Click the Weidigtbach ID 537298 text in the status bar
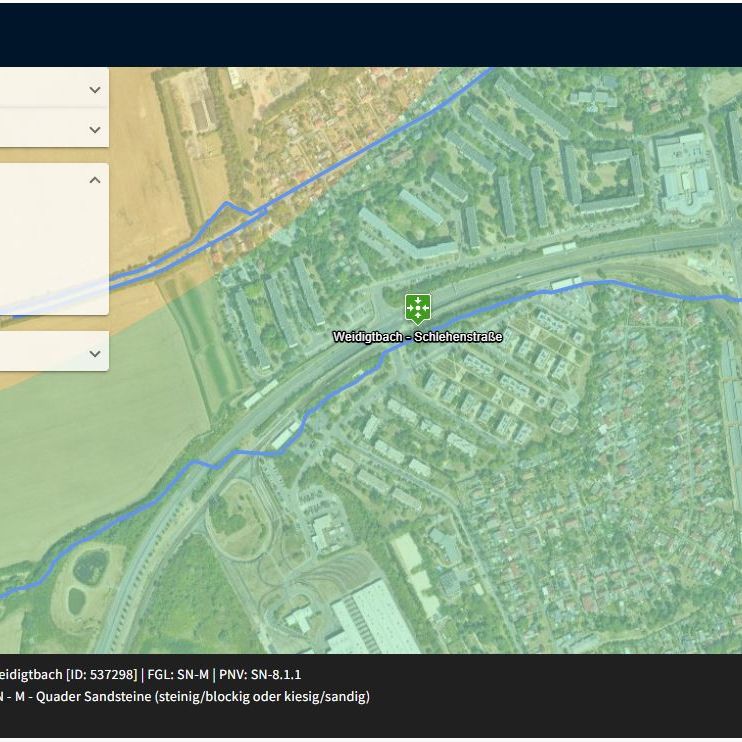 tap(69, 674)
